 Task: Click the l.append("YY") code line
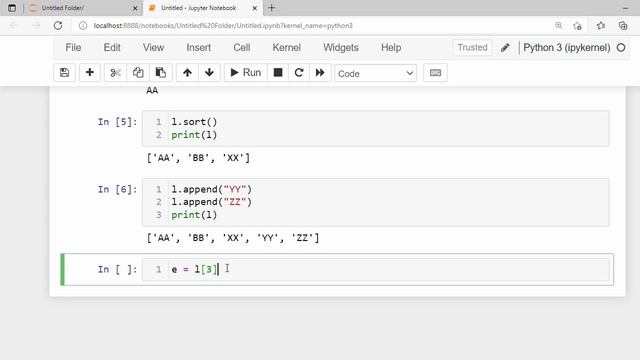[211, 189]
